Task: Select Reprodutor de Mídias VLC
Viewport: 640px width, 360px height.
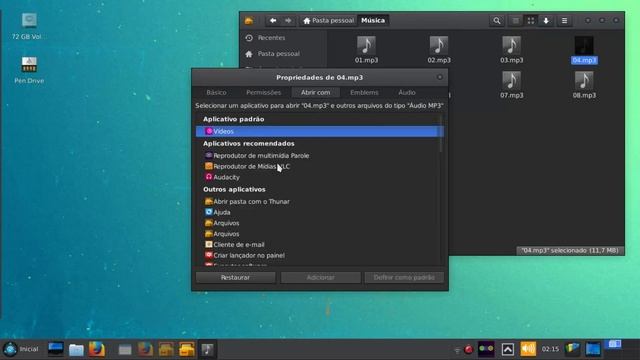Action: (317, 167)
